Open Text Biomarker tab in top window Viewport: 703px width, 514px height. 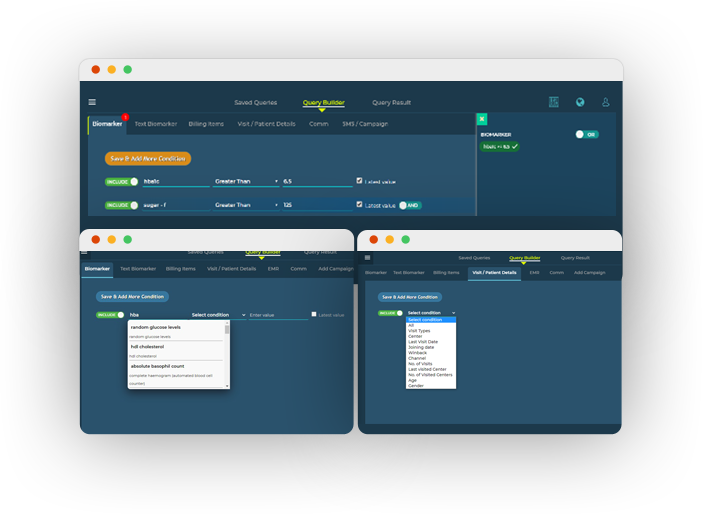click(x=156, y=124)
